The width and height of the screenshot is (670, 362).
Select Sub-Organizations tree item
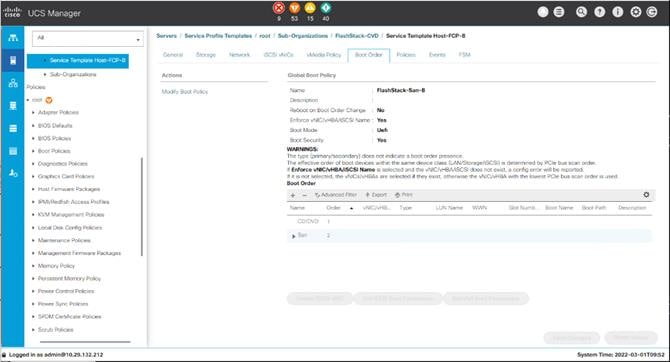73,74
